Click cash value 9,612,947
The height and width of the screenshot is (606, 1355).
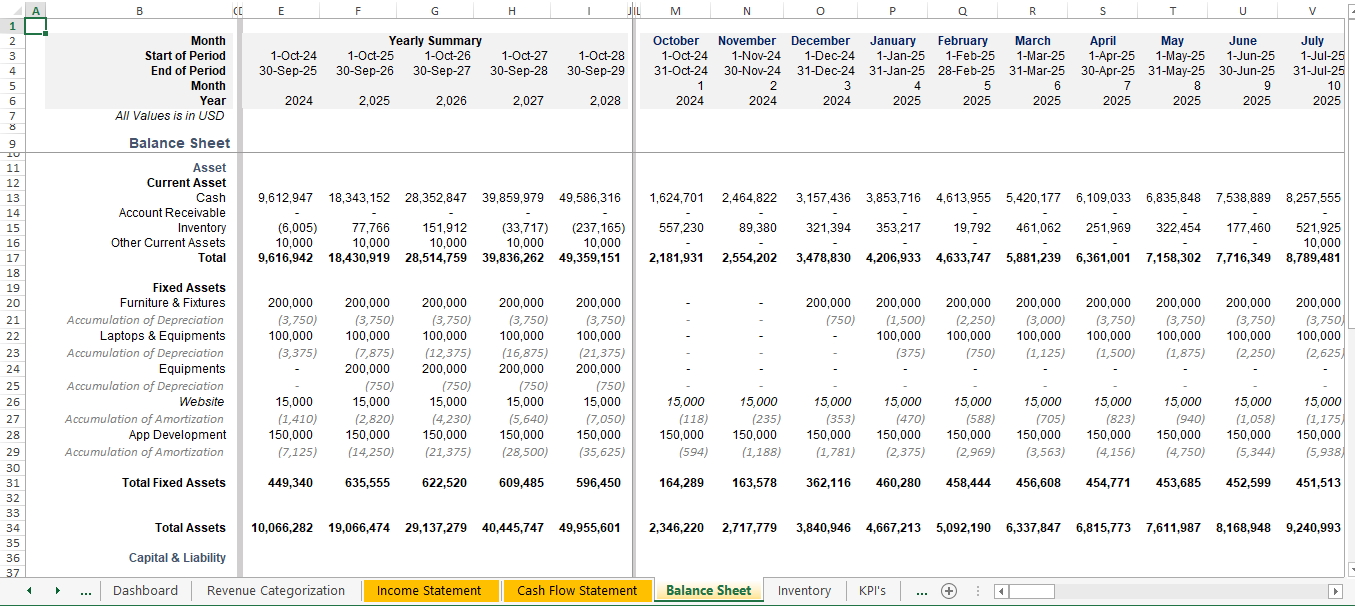coord(287,198)
